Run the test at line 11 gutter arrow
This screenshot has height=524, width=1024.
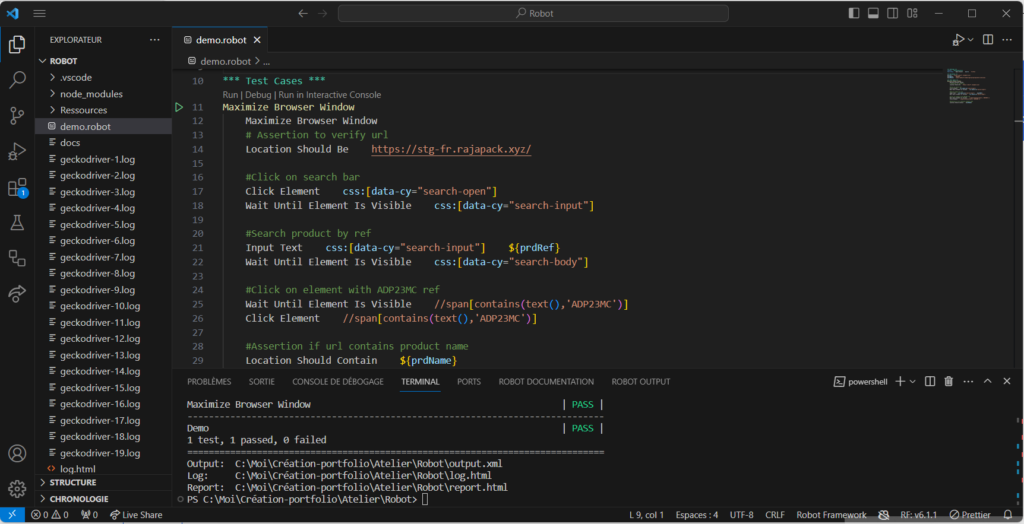click(x=179, y=107)
